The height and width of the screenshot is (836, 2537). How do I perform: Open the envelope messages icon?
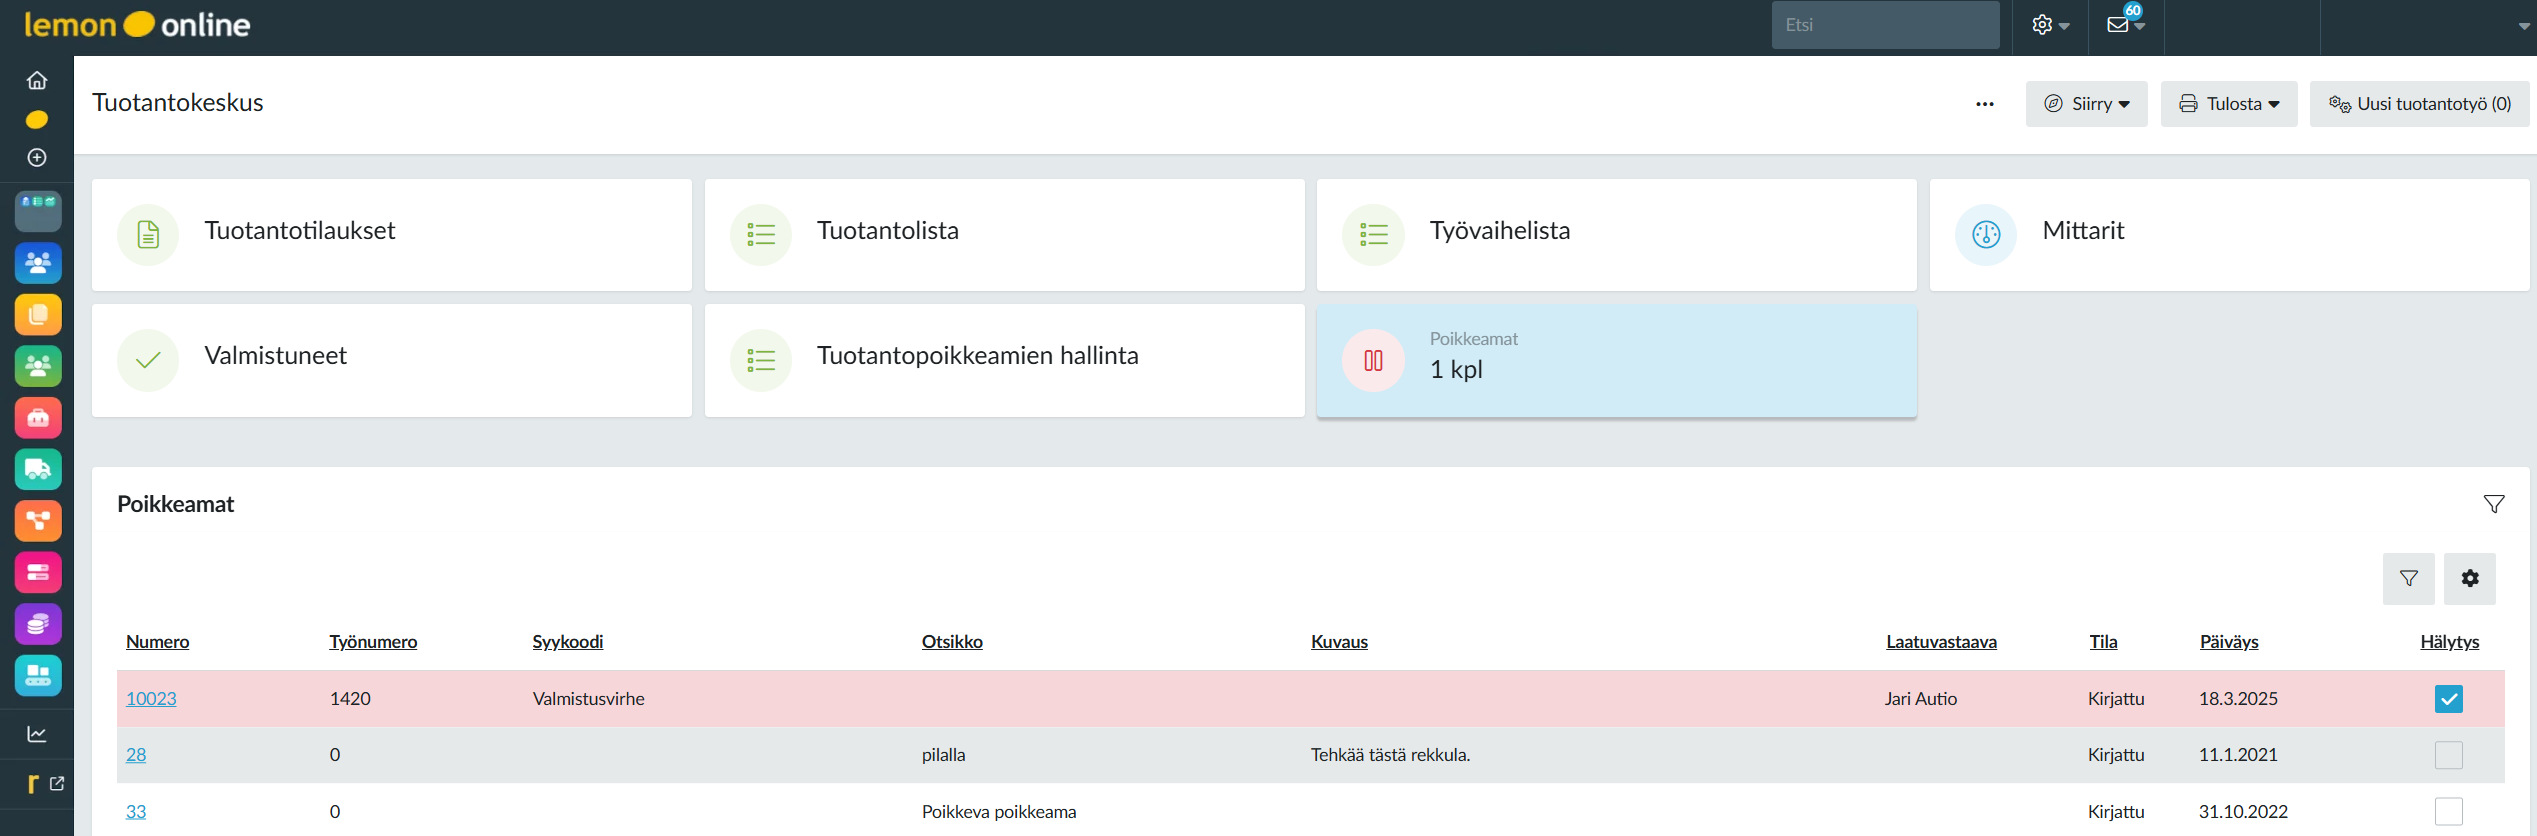click(2124, 25)
